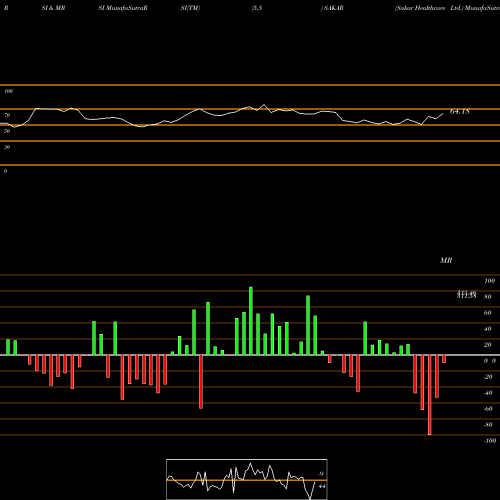Screen dimensions: 500x500
Task: Click the last small red MR bar
Action: click(444, 359)
